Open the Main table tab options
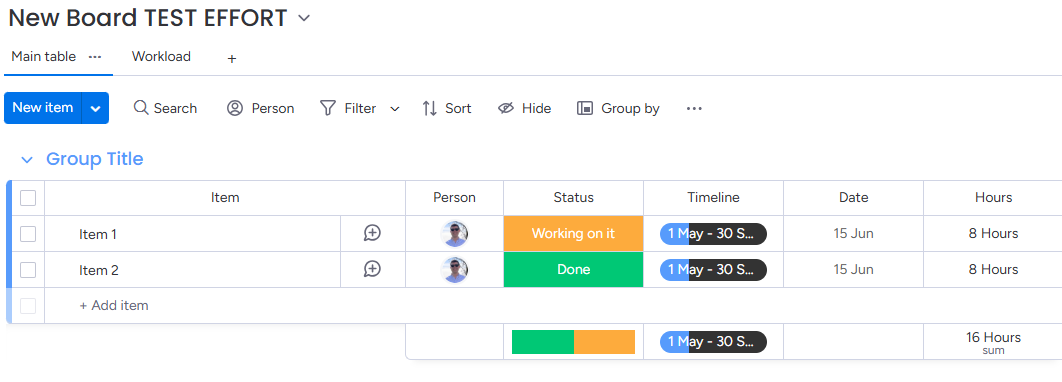The width and height of the screenshot is (1062, 382). coord(95,57)
